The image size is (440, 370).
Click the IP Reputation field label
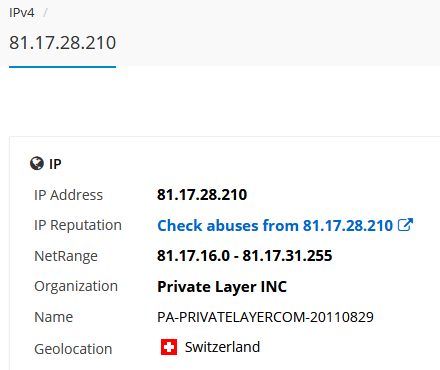click(x=78, y=225)
